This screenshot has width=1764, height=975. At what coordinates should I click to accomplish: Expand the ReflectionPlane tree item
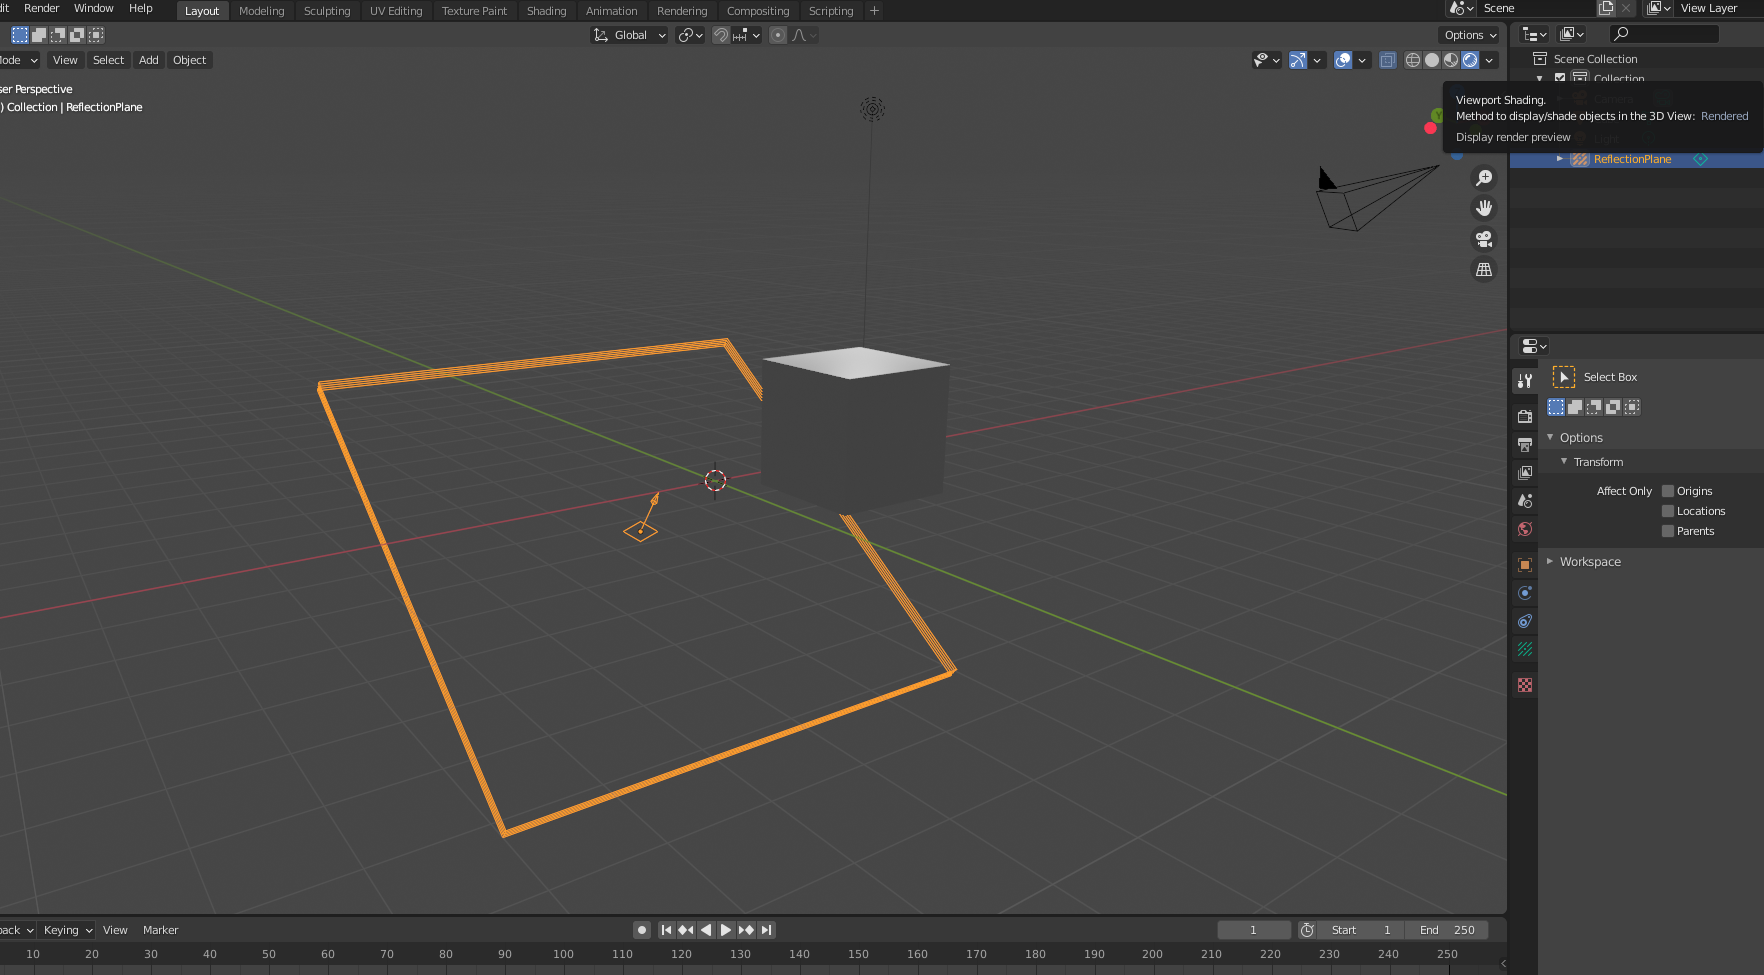[x=1560, y=159]
